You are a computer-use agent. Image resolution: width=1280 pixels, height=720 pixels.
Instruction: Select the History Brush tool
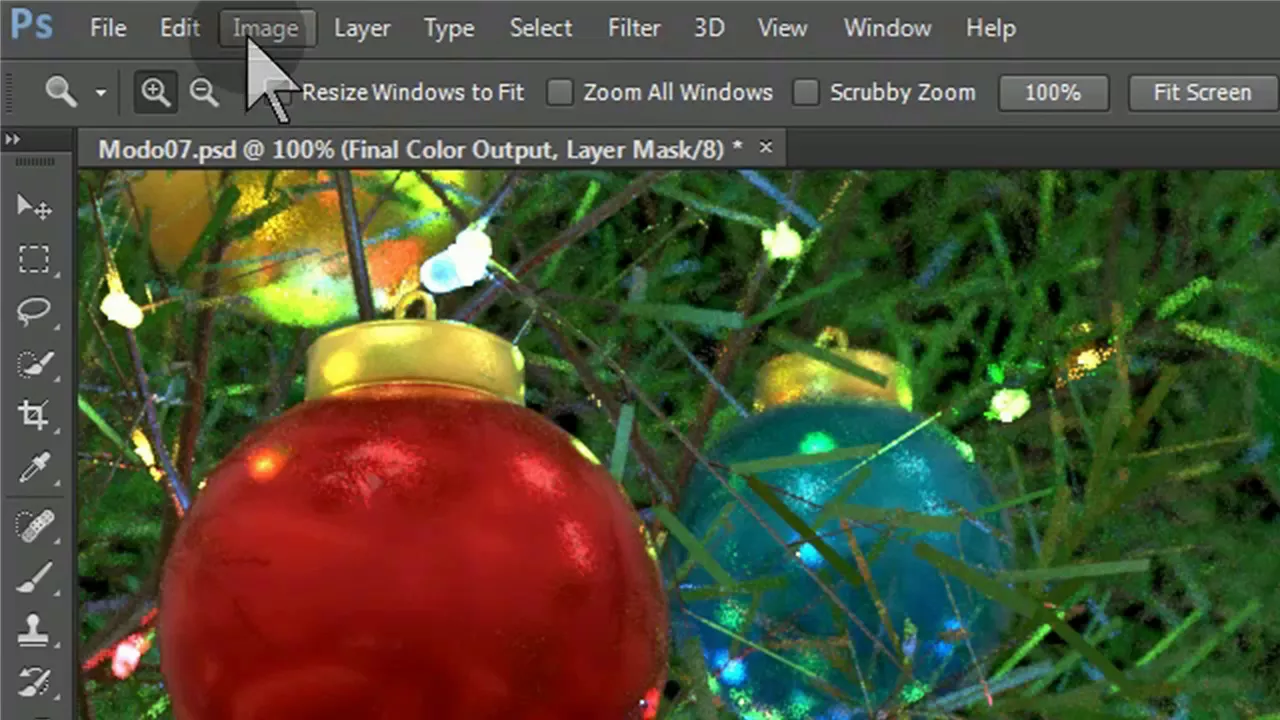[35, 682]
